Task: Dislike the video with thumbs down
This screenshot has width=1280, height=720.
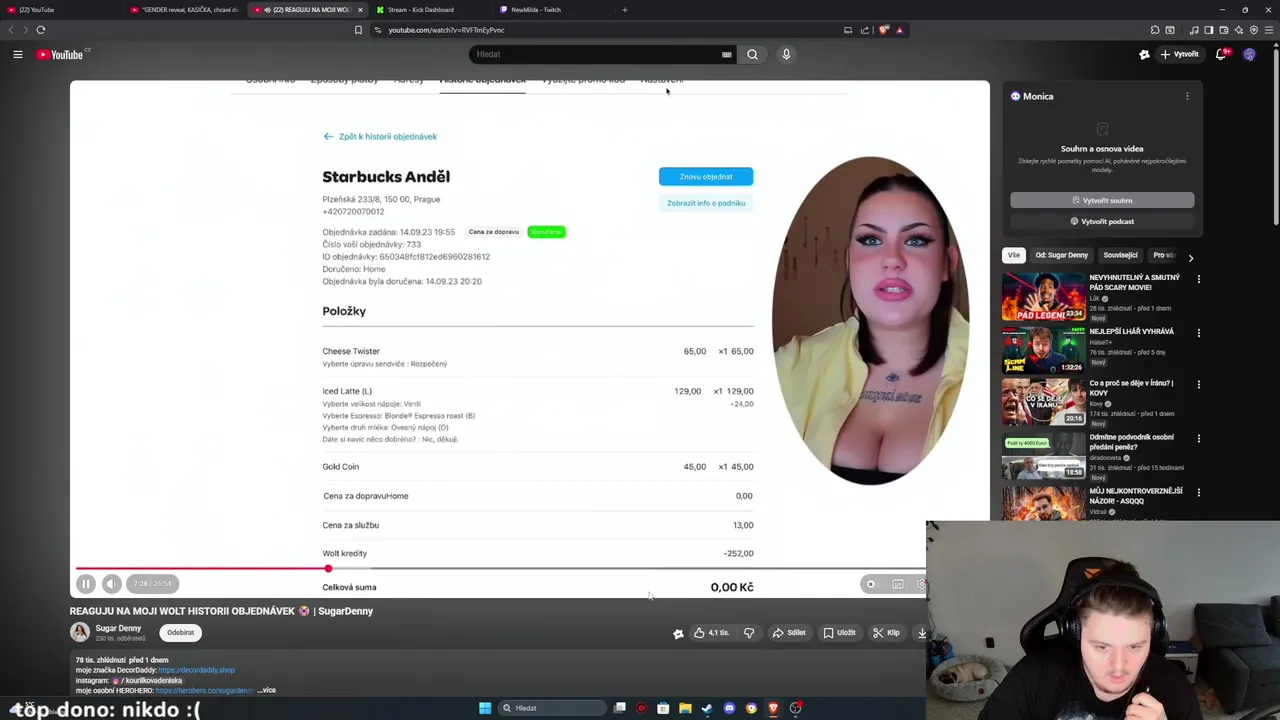Action: point(749,633)
